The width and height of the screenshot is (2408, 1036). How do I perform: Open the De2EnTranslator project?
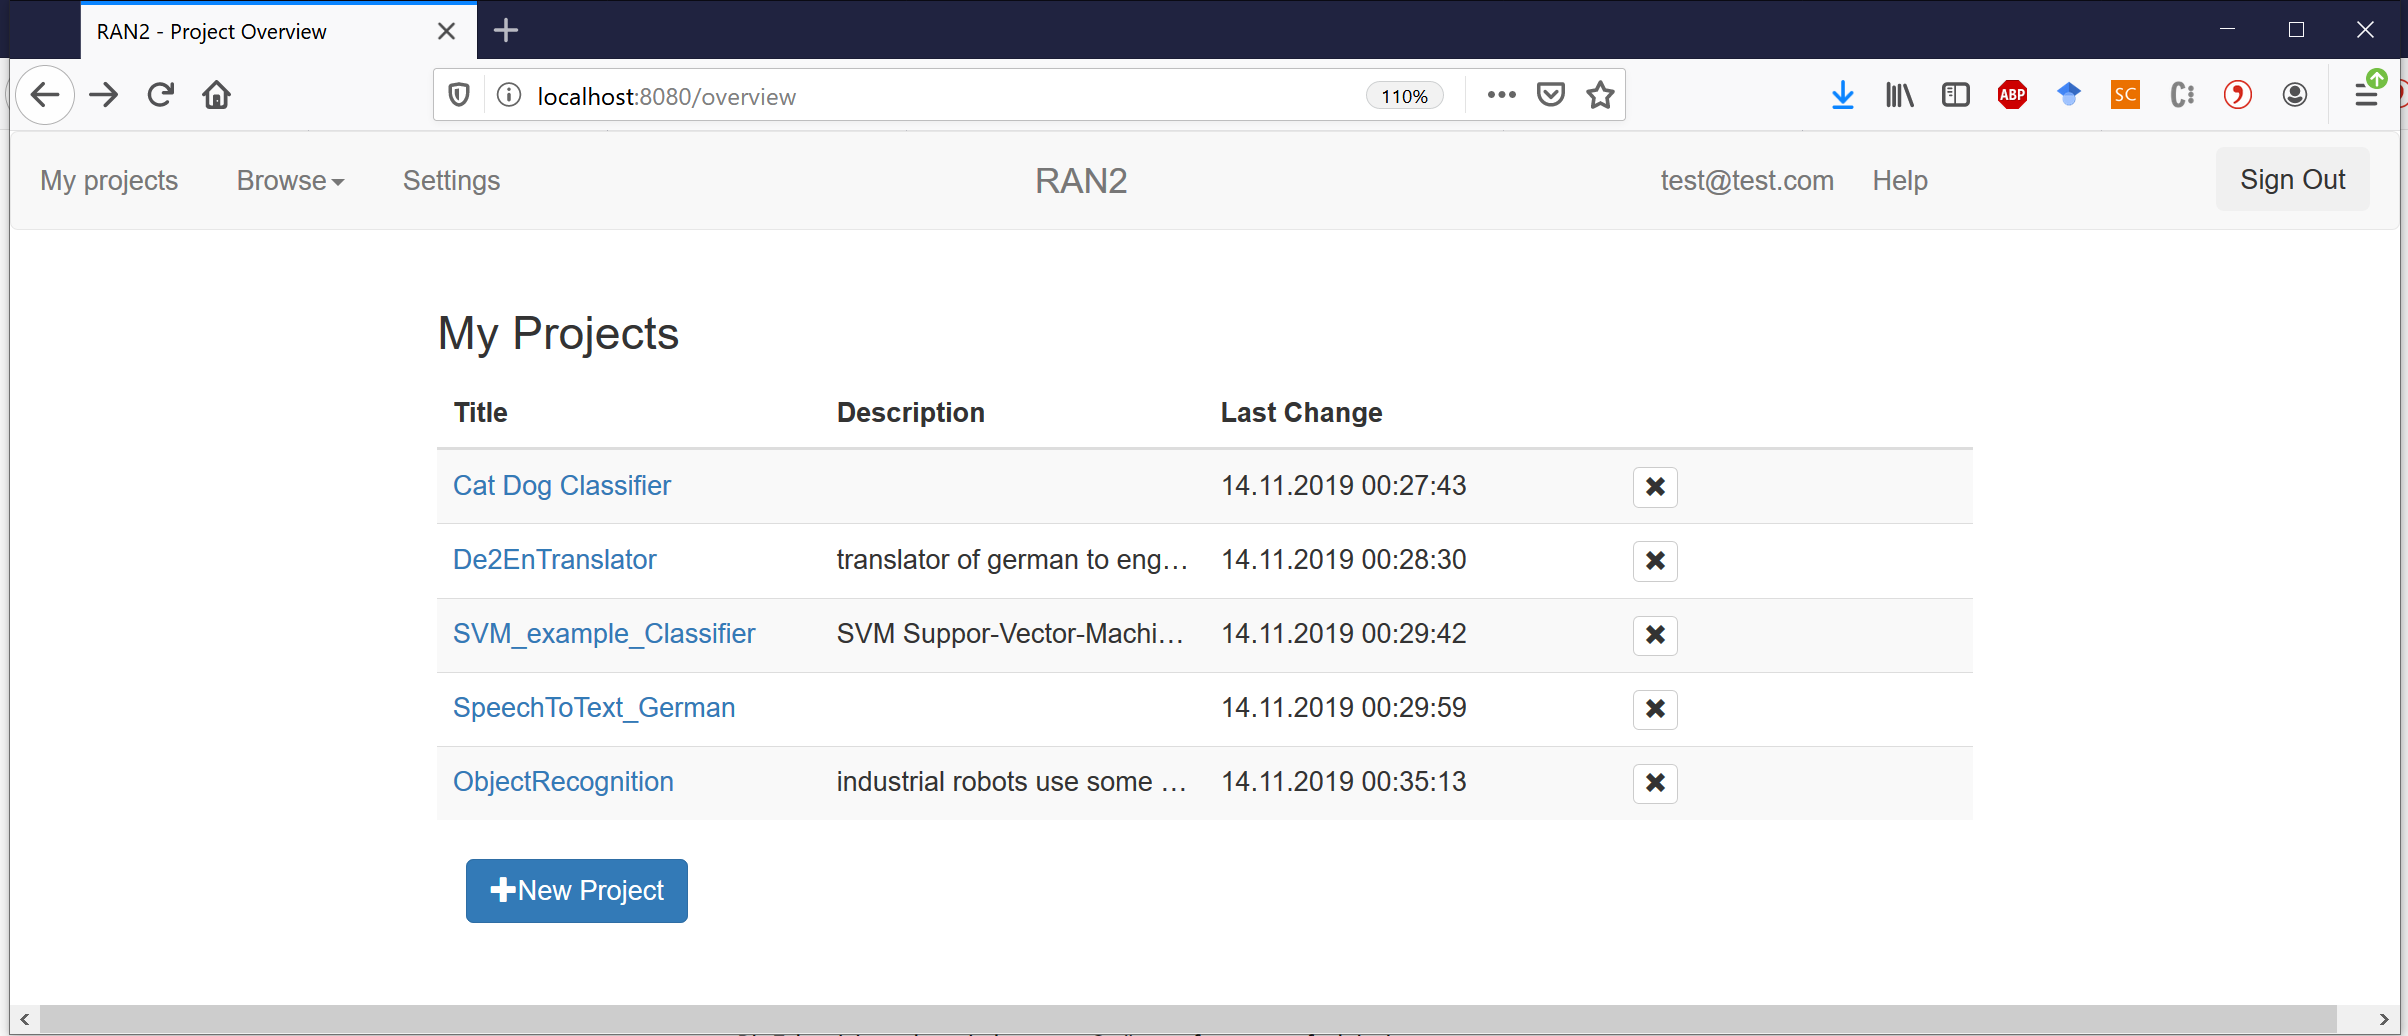pyautogui.click(x=555, y=560)
